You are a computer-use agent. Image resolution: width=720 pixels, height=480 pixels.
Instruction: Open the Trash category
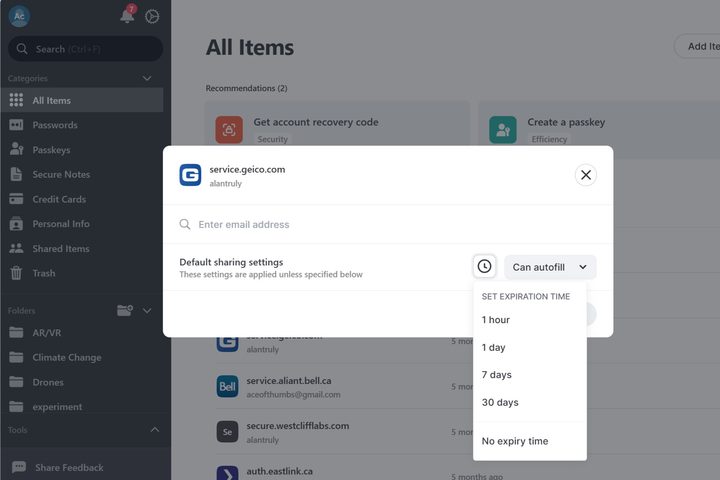pyautogui.click(x=44, y=273)
